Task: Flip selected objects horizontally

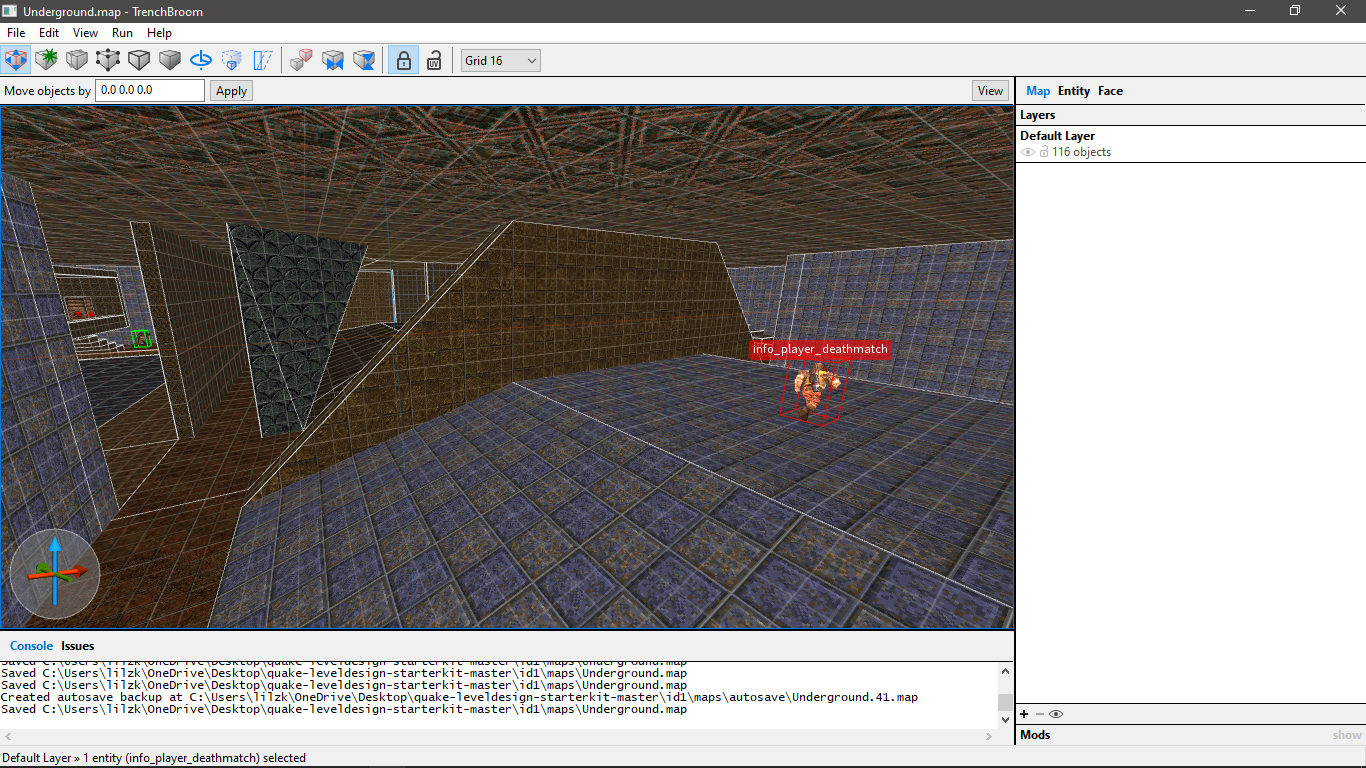Action: click(x=332, y=60)
